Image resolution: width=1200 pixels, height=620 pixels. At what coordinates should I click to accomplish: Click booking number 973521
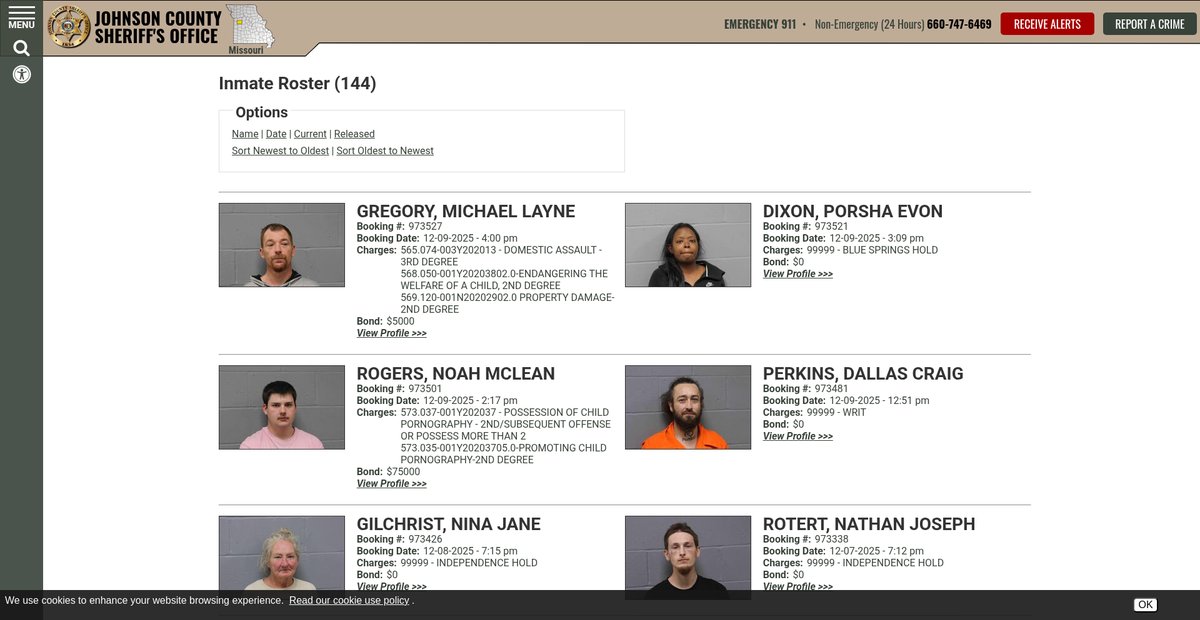(831, 227)
